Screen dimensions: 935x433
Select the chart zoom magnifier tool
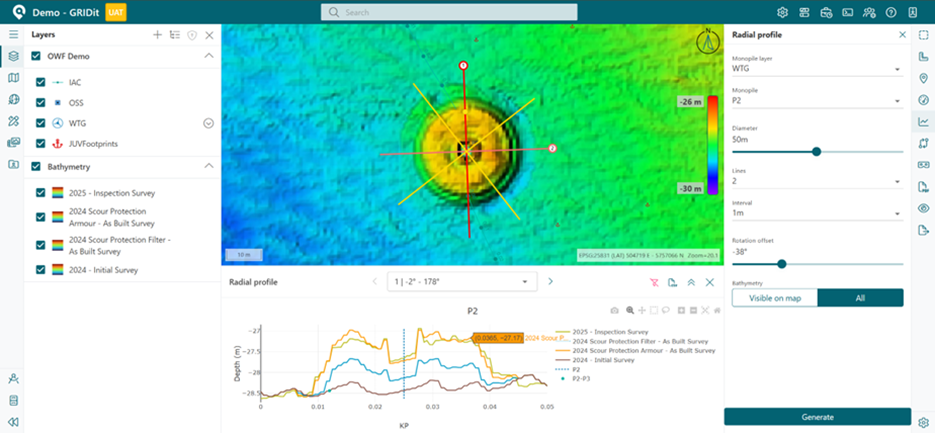tap(630, 310)
